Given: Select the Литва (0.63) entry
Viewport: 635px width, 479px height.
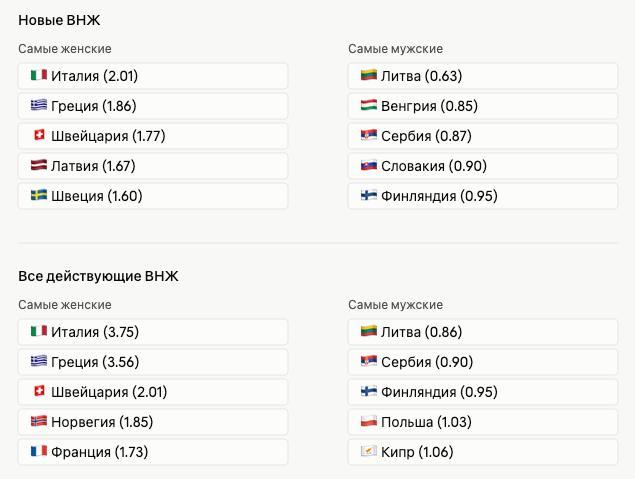Looking at the screenshot, I should tap(483, 76).
